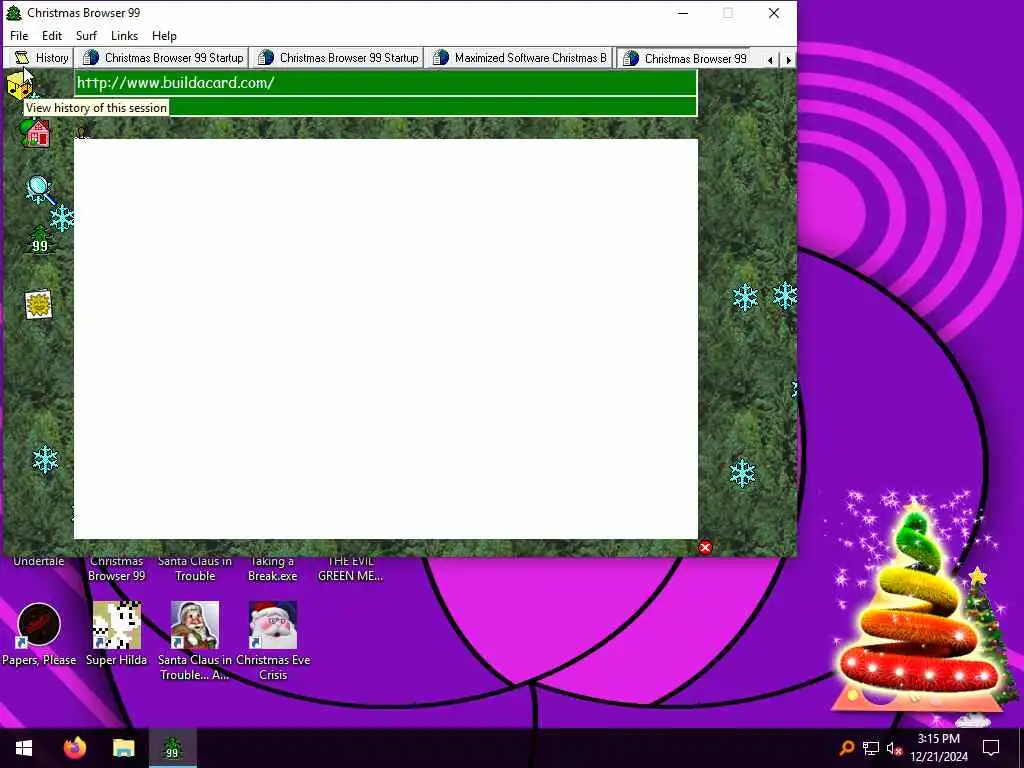The width and height of the screenshot is (1024, 768).
Task: Click the Taking a Break.exe desktop label
Action: pos(272,568)
